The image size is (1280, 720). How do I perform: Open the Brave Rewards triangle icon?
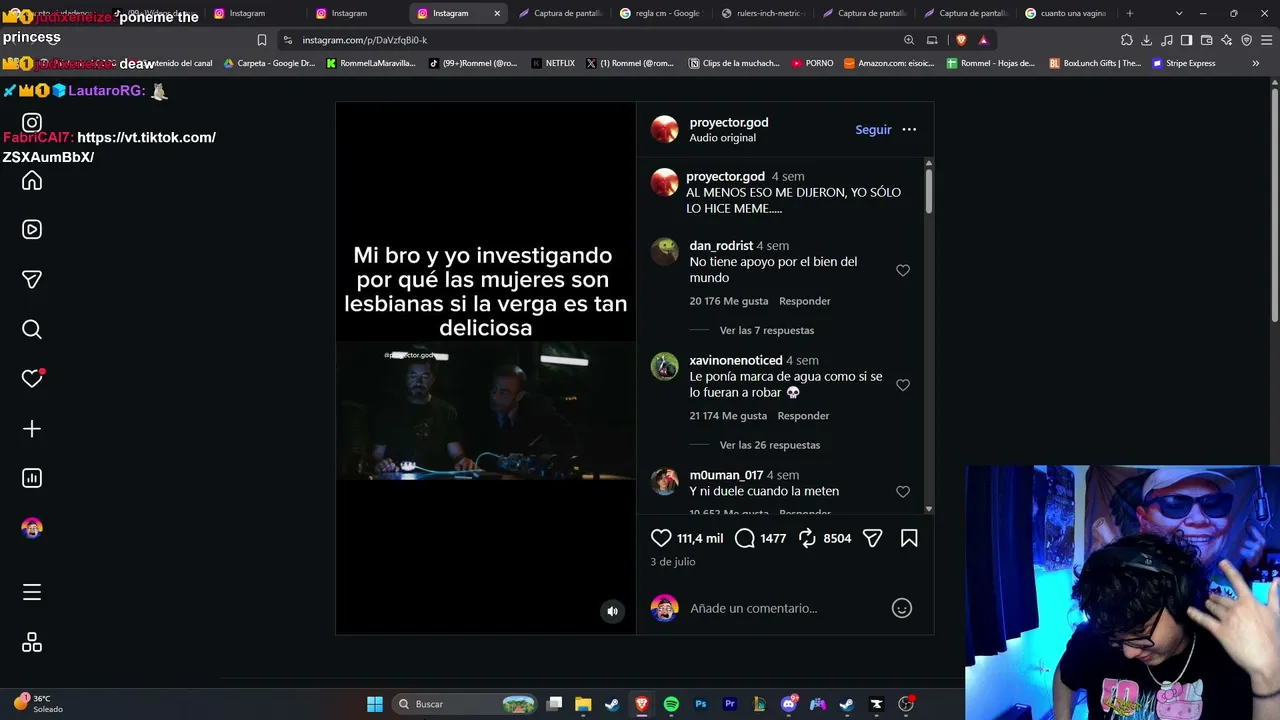click(984, 40)
